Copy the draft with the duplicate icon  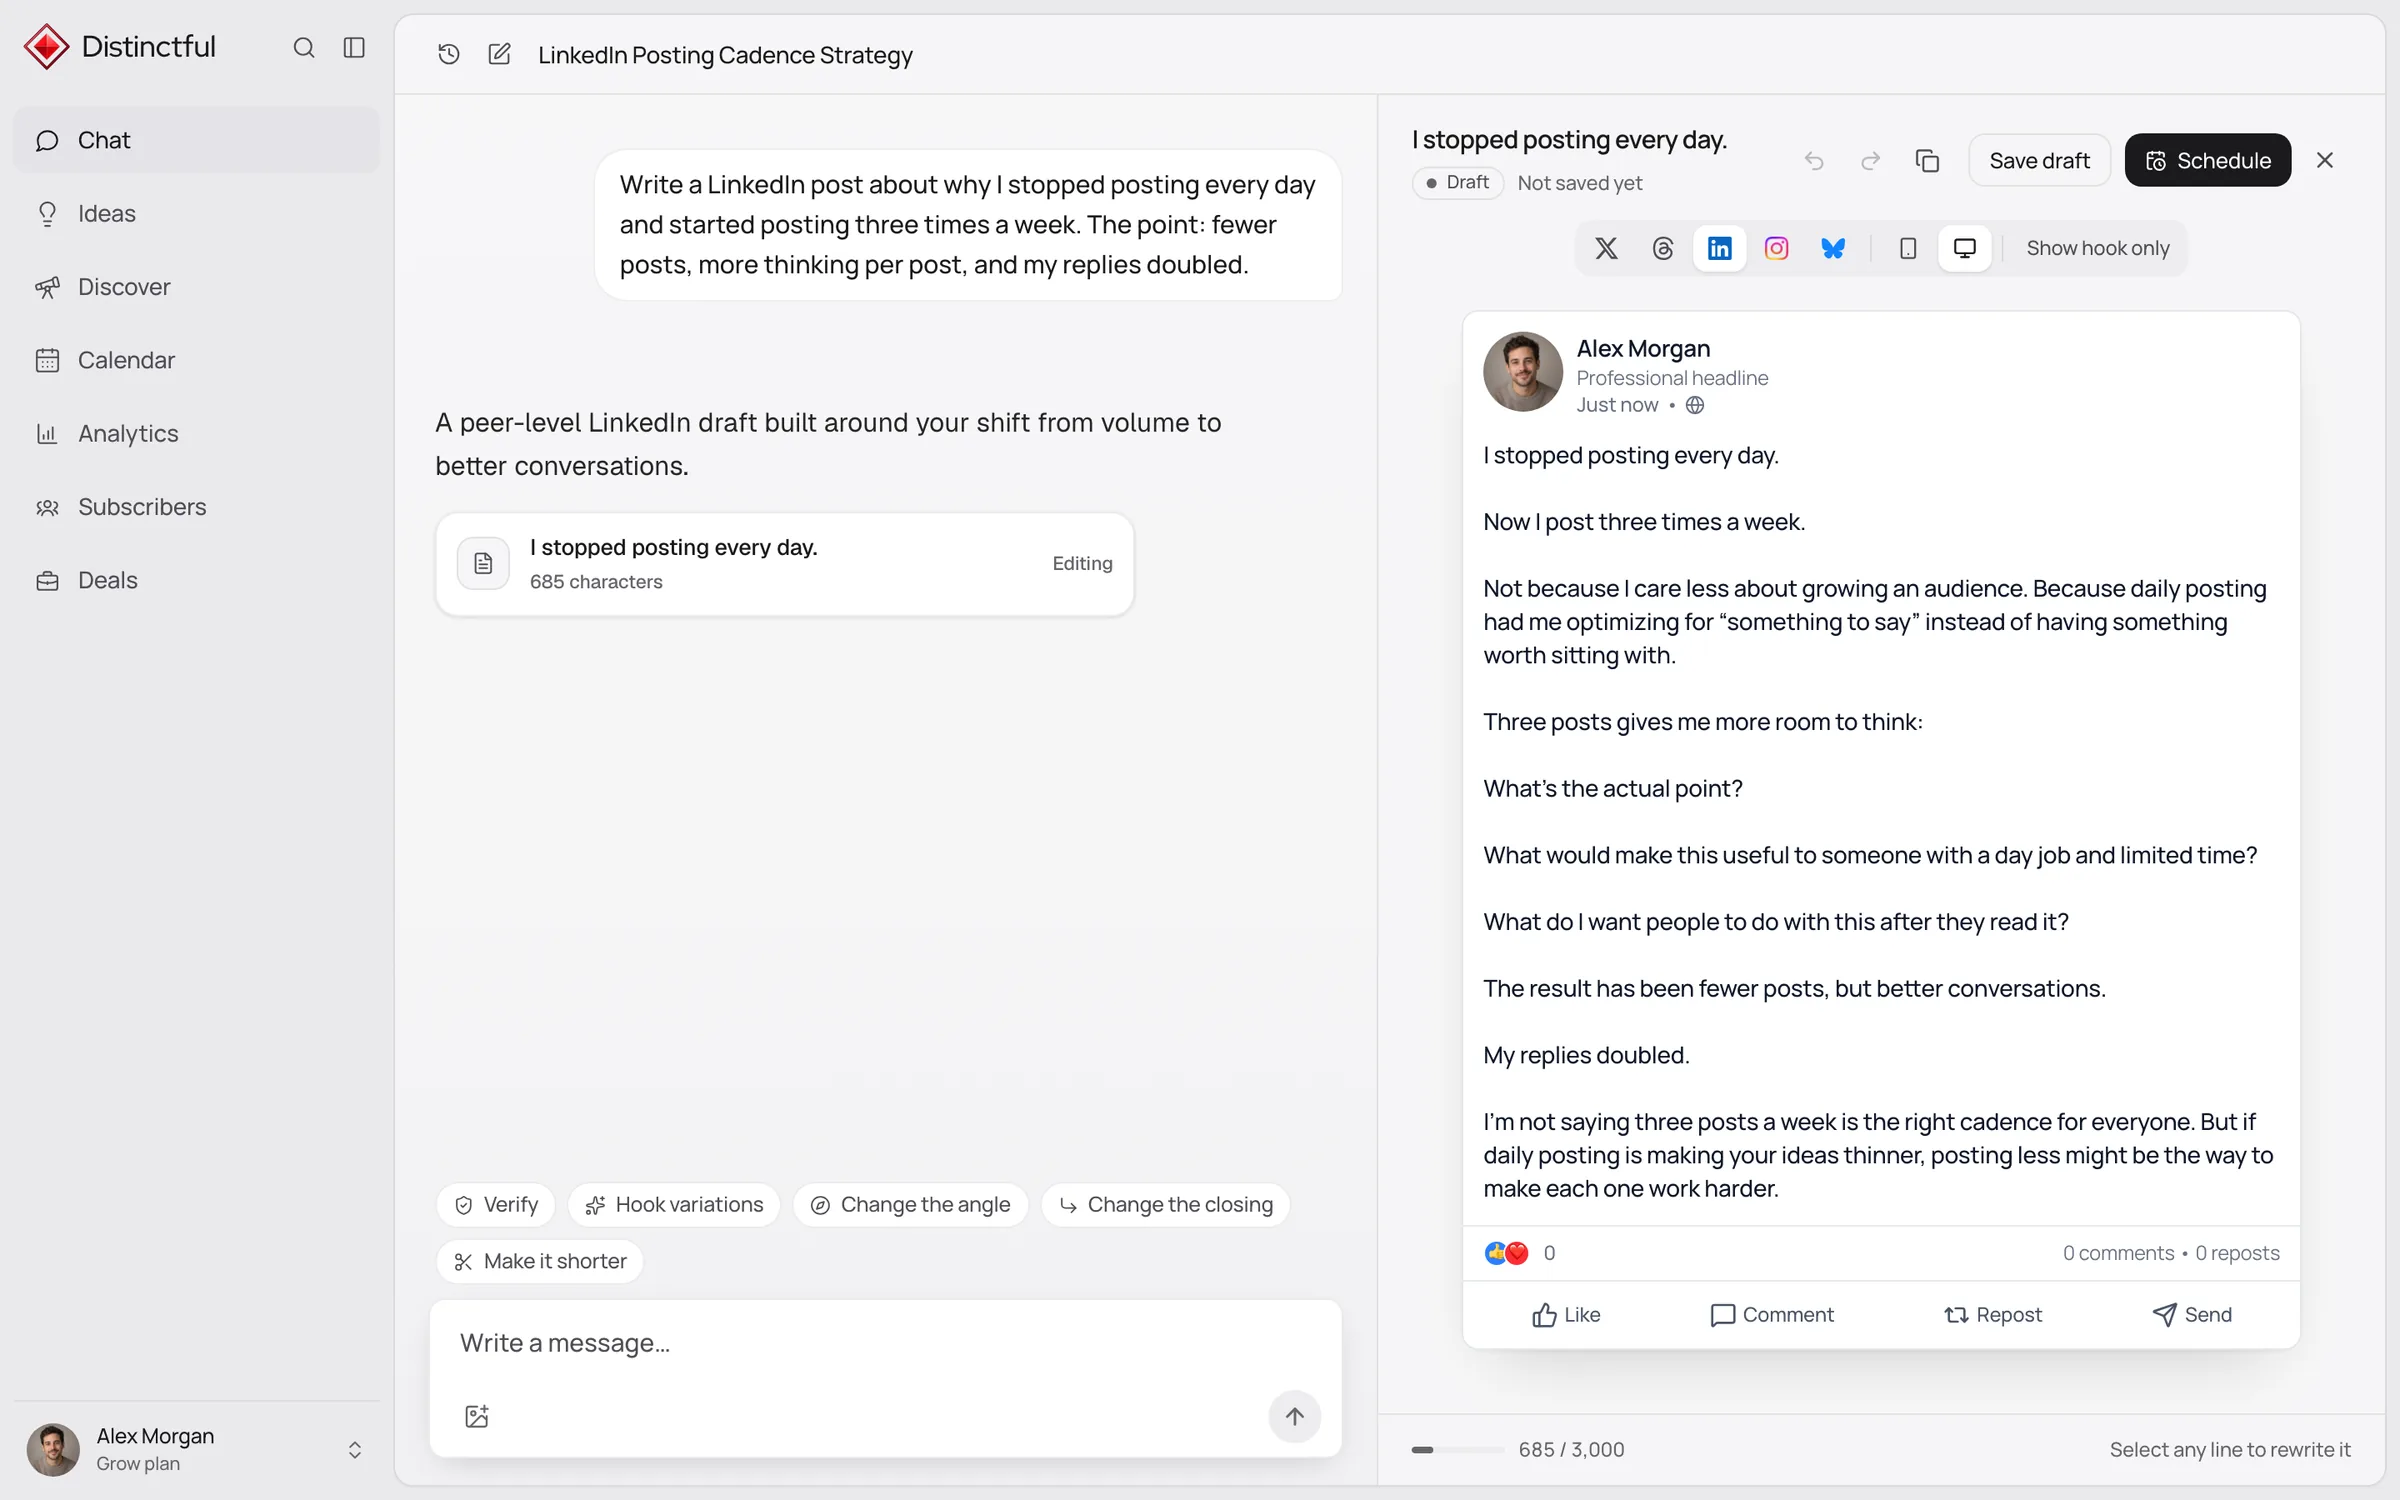click(x=1927, y=160)
